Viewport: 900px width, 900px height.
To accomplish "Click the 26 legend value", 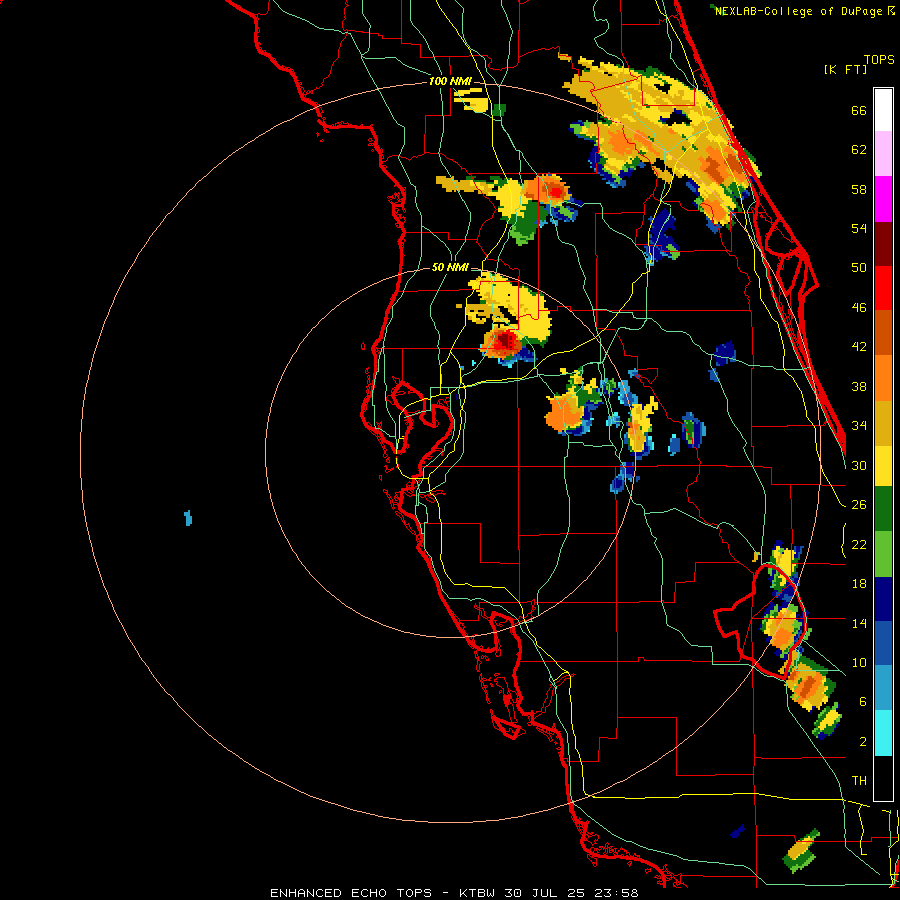I will [x=859, y=504].
